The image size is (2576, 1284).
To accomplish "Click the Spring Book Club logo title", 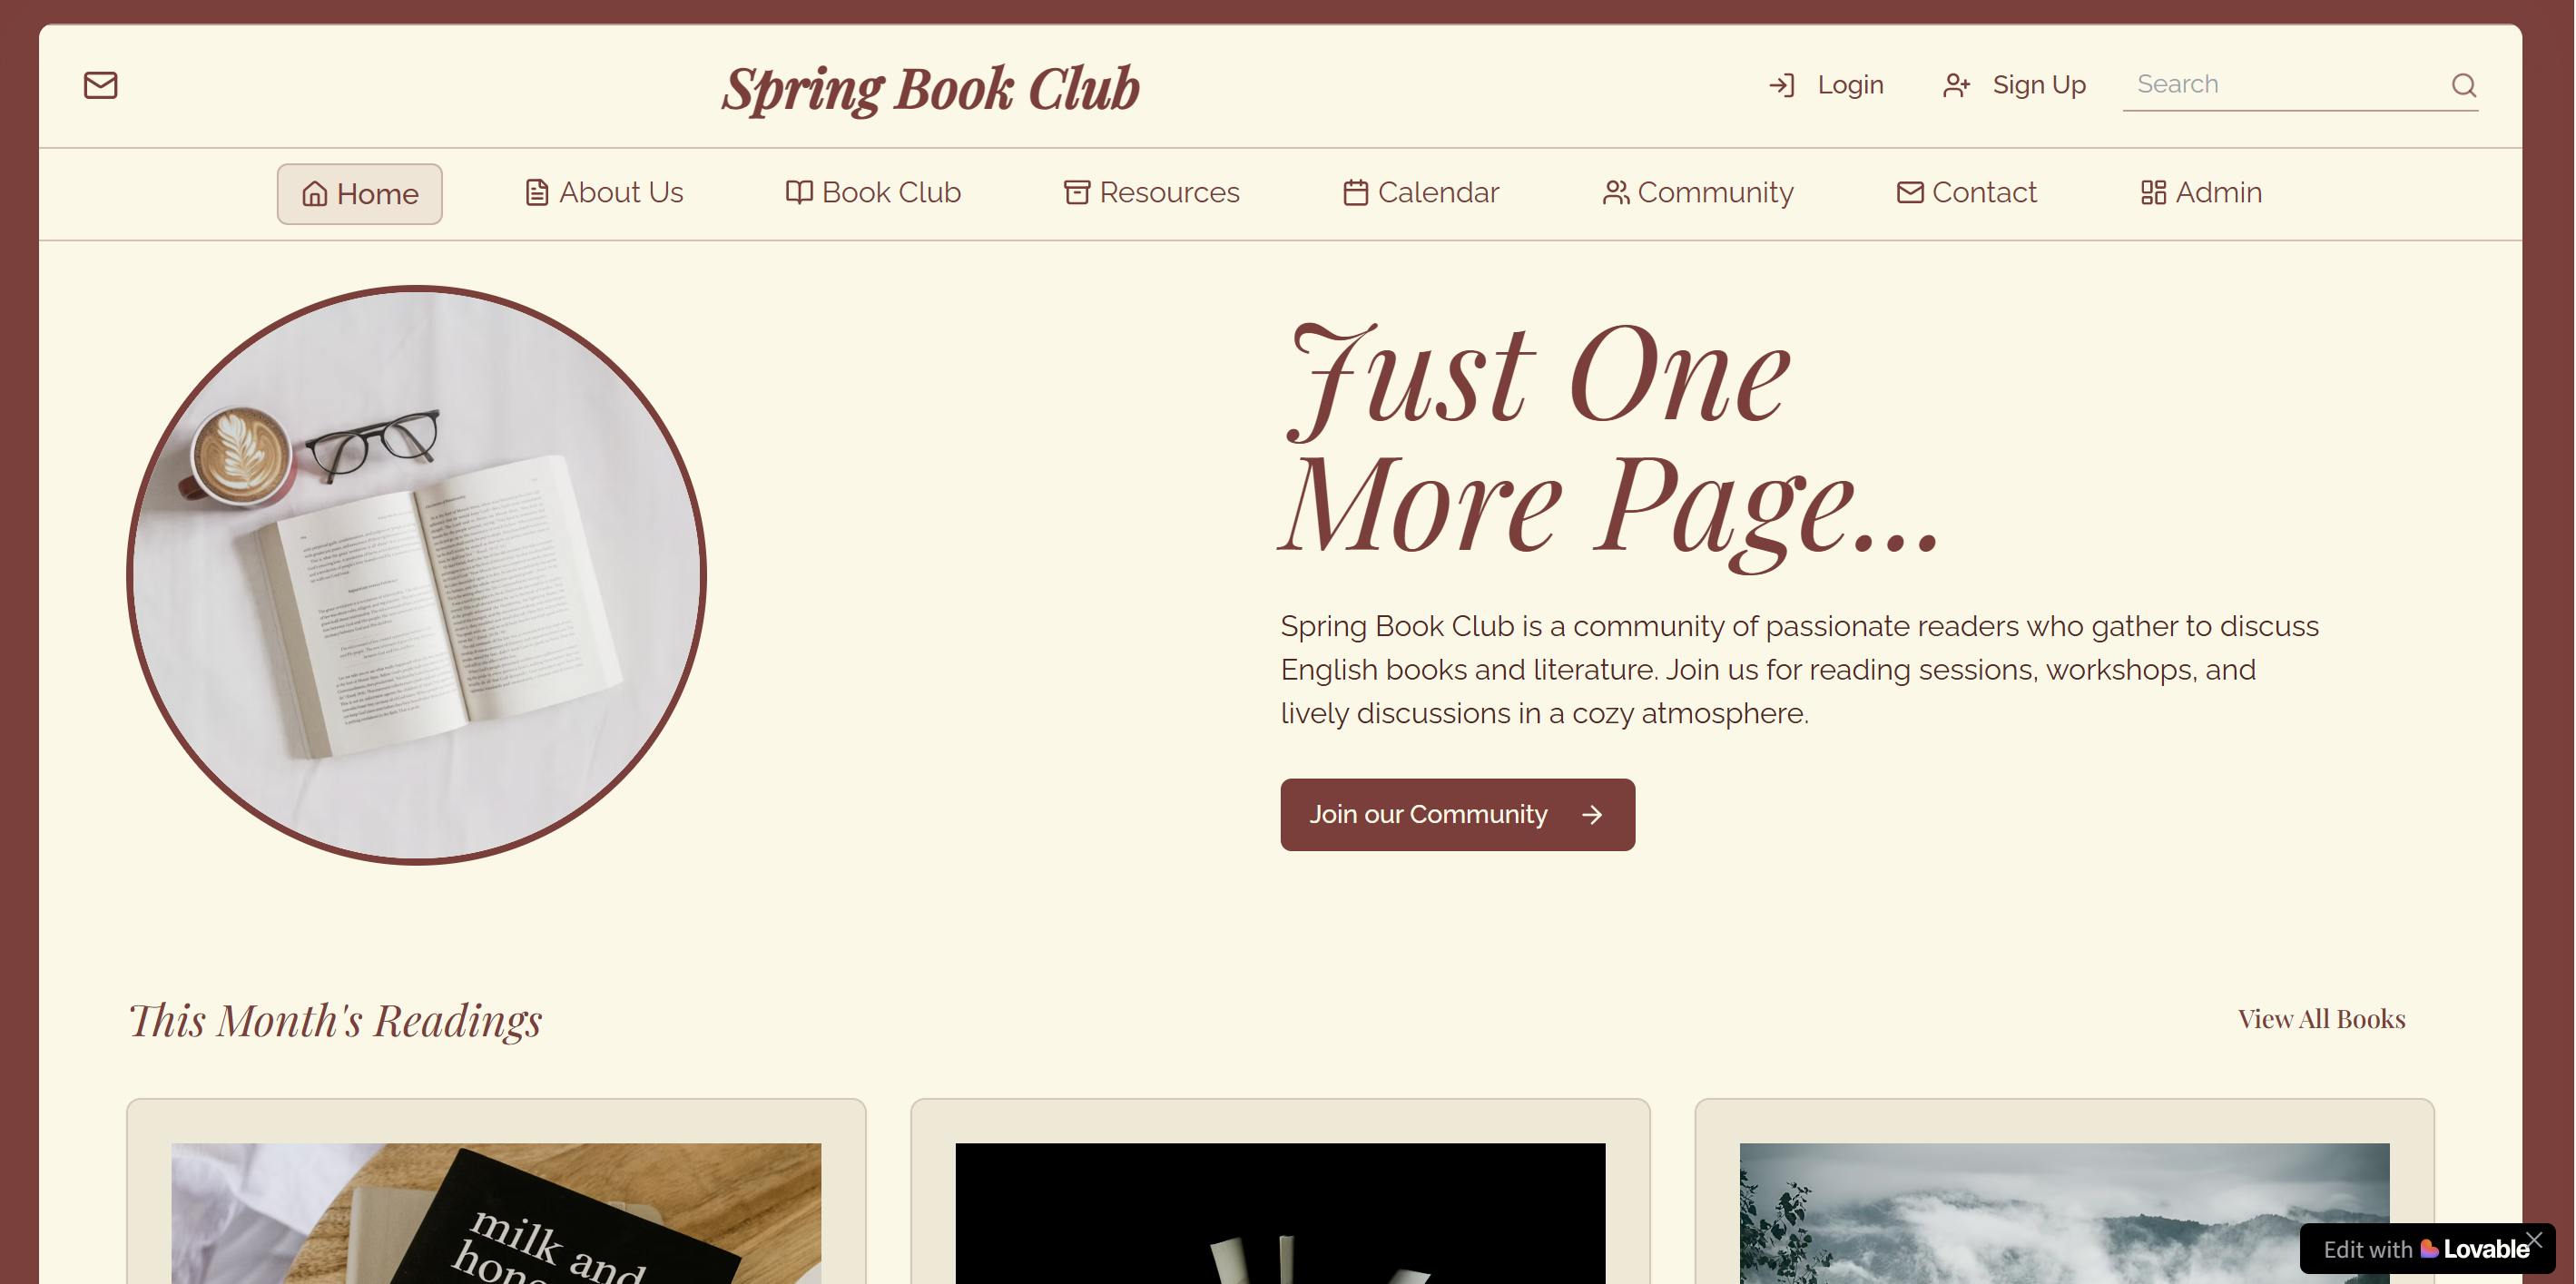I will coord(931,89).
